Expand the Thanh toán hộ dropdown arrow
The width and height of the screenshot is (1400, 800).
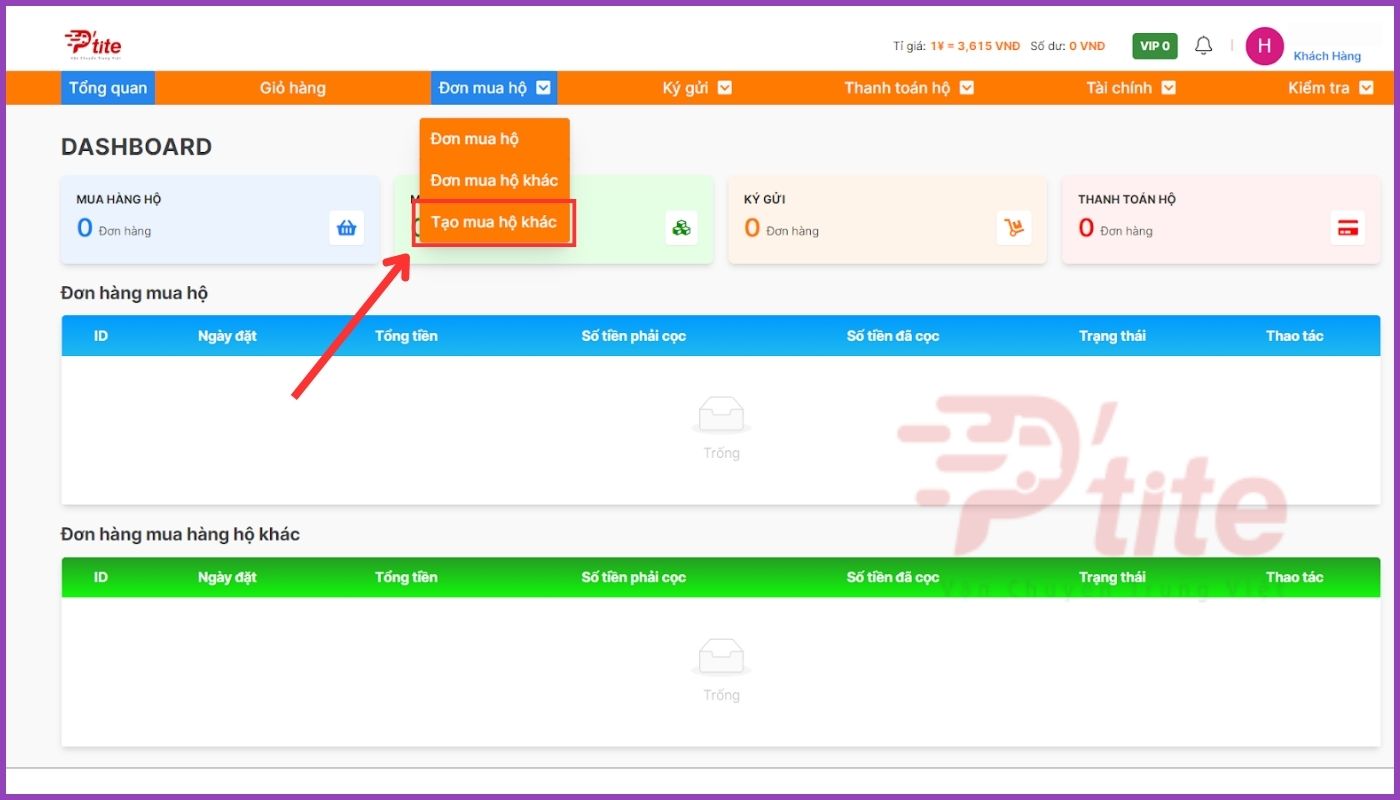(967, 88)
